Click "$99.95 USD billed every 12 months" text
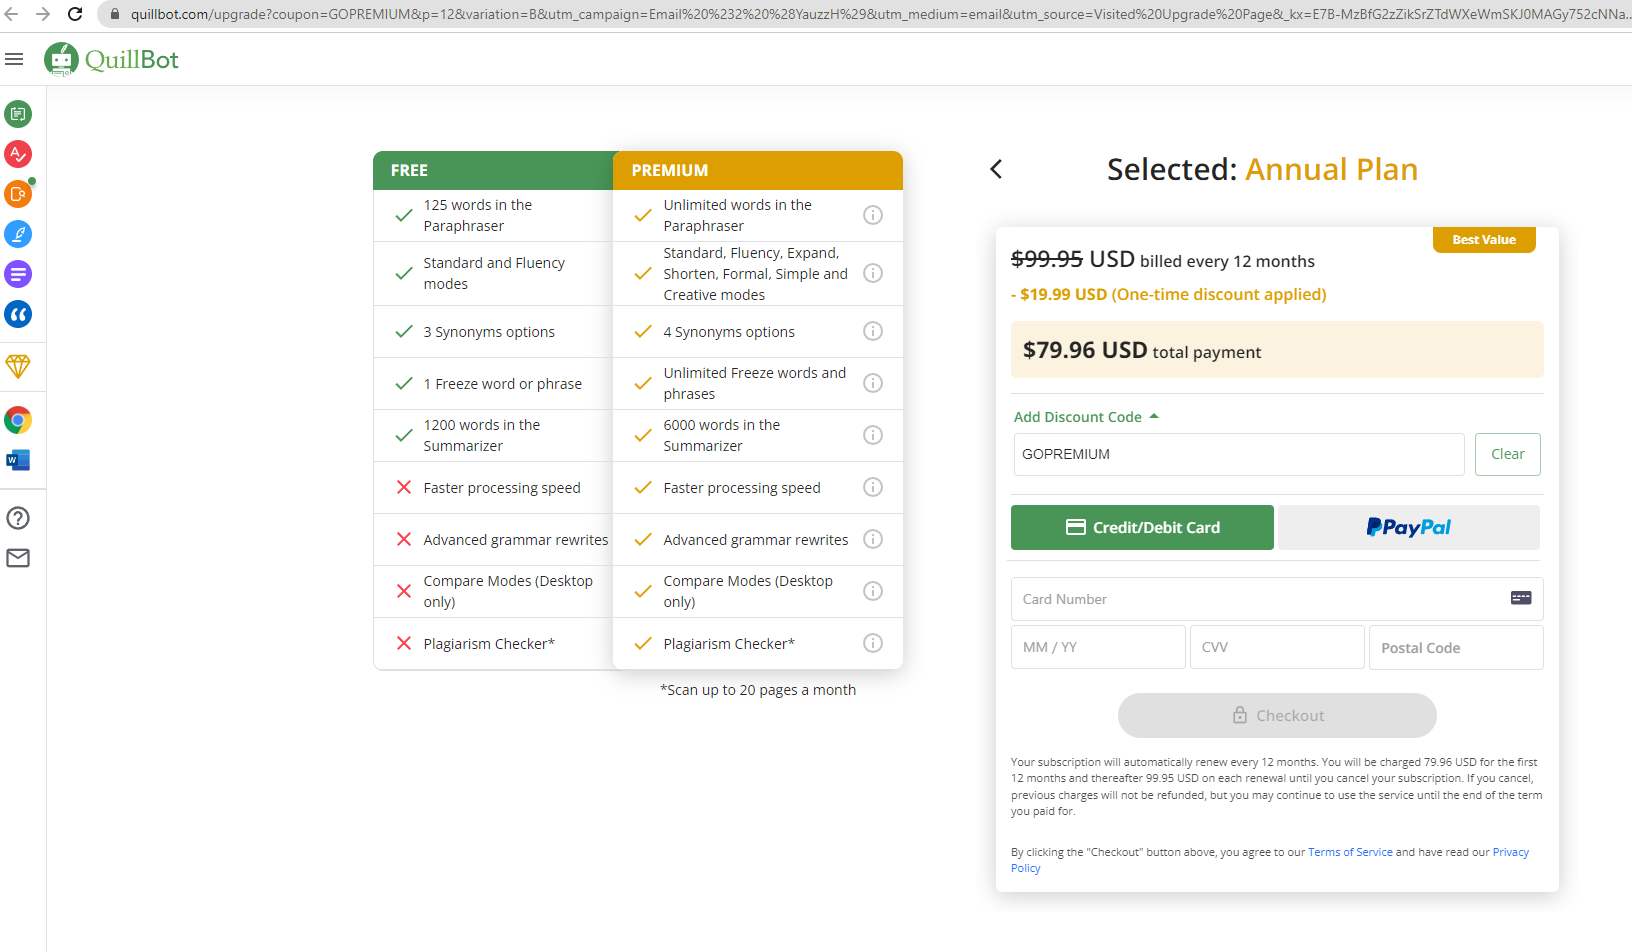Viewport: 1632px width, 952px height. (1163, 260)
